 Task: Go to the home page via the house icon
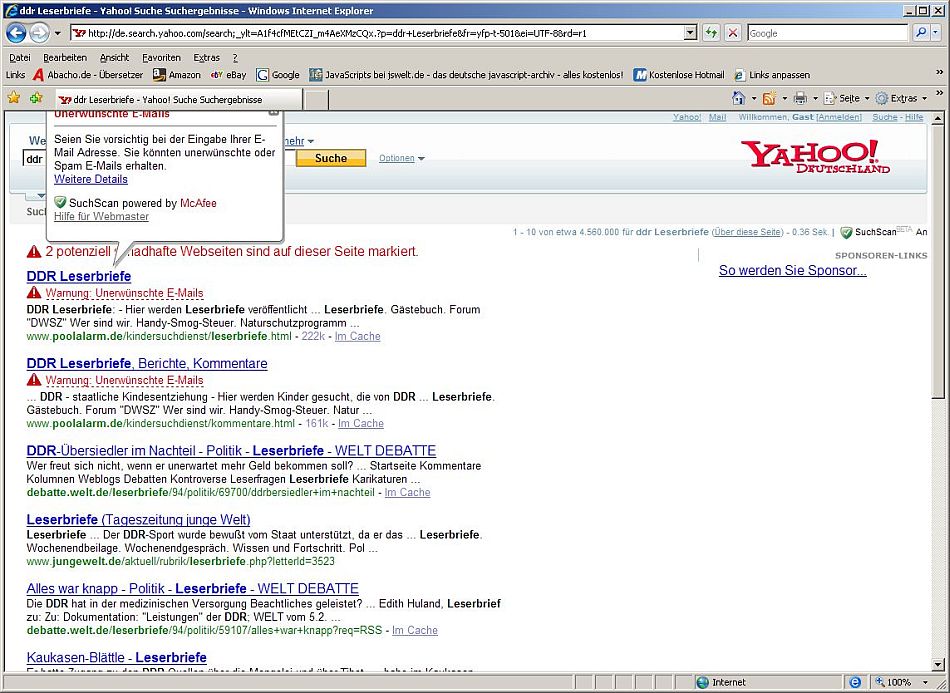[x=738, y=98]
